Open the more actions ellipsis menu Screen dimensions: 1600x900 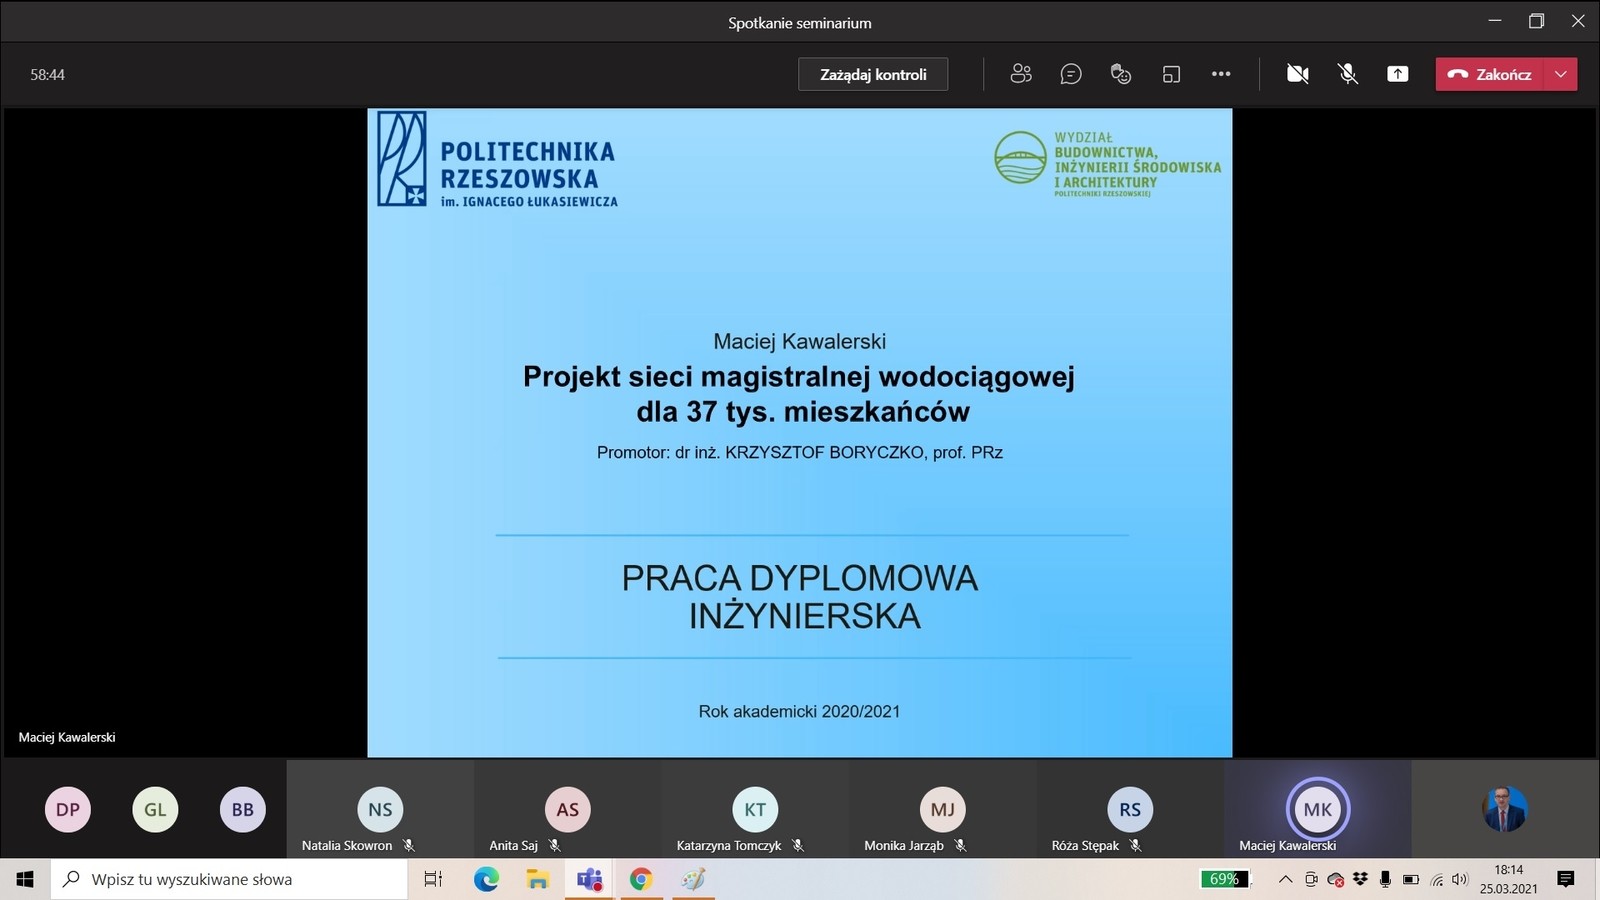1221,74
